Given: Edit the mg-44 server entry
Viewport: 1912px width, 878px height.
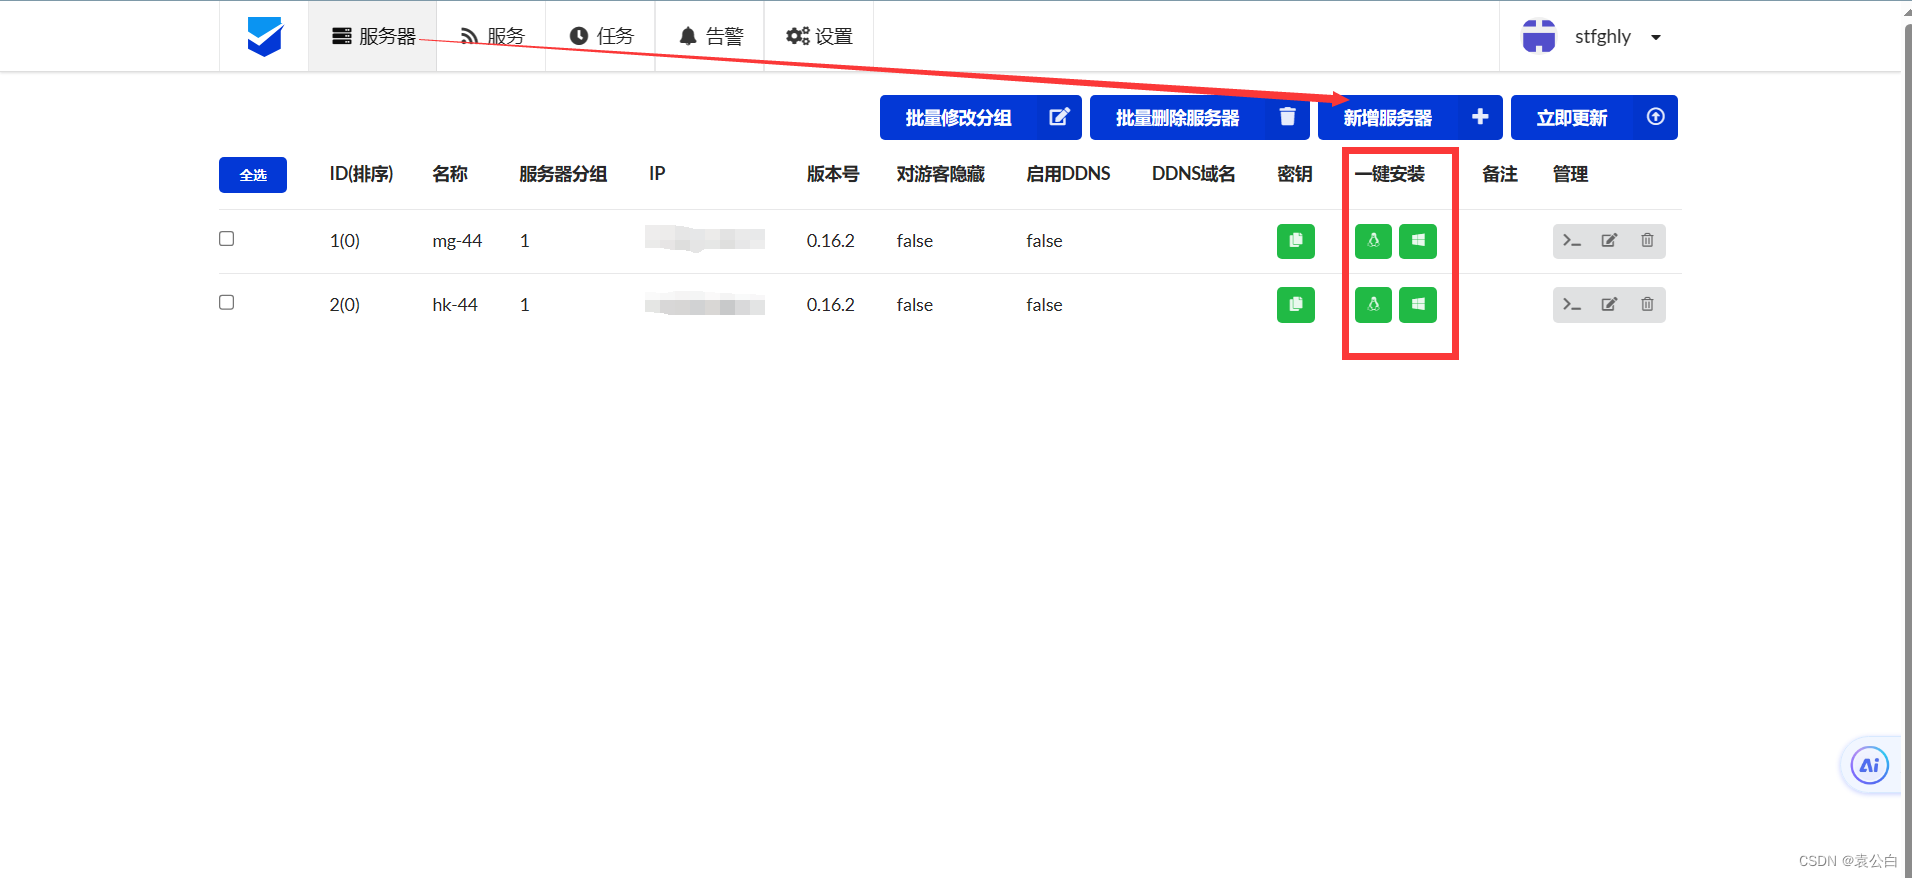Looking at the screenshot, I should [x=1609, y=241].
